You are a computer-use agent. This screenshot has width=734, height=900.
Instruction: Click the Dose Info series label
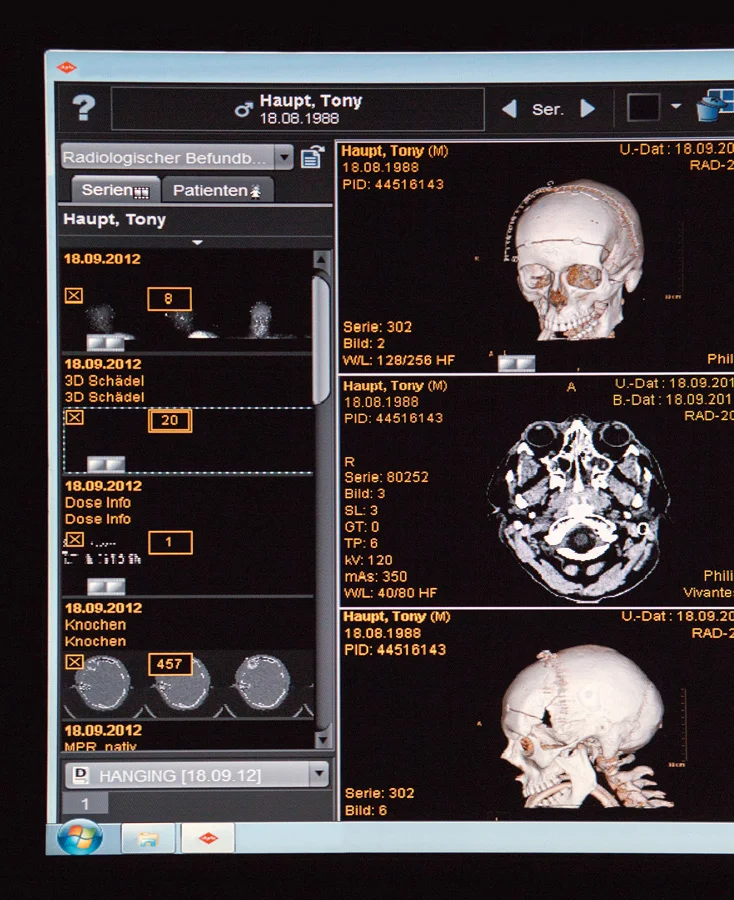coord(98,510)
